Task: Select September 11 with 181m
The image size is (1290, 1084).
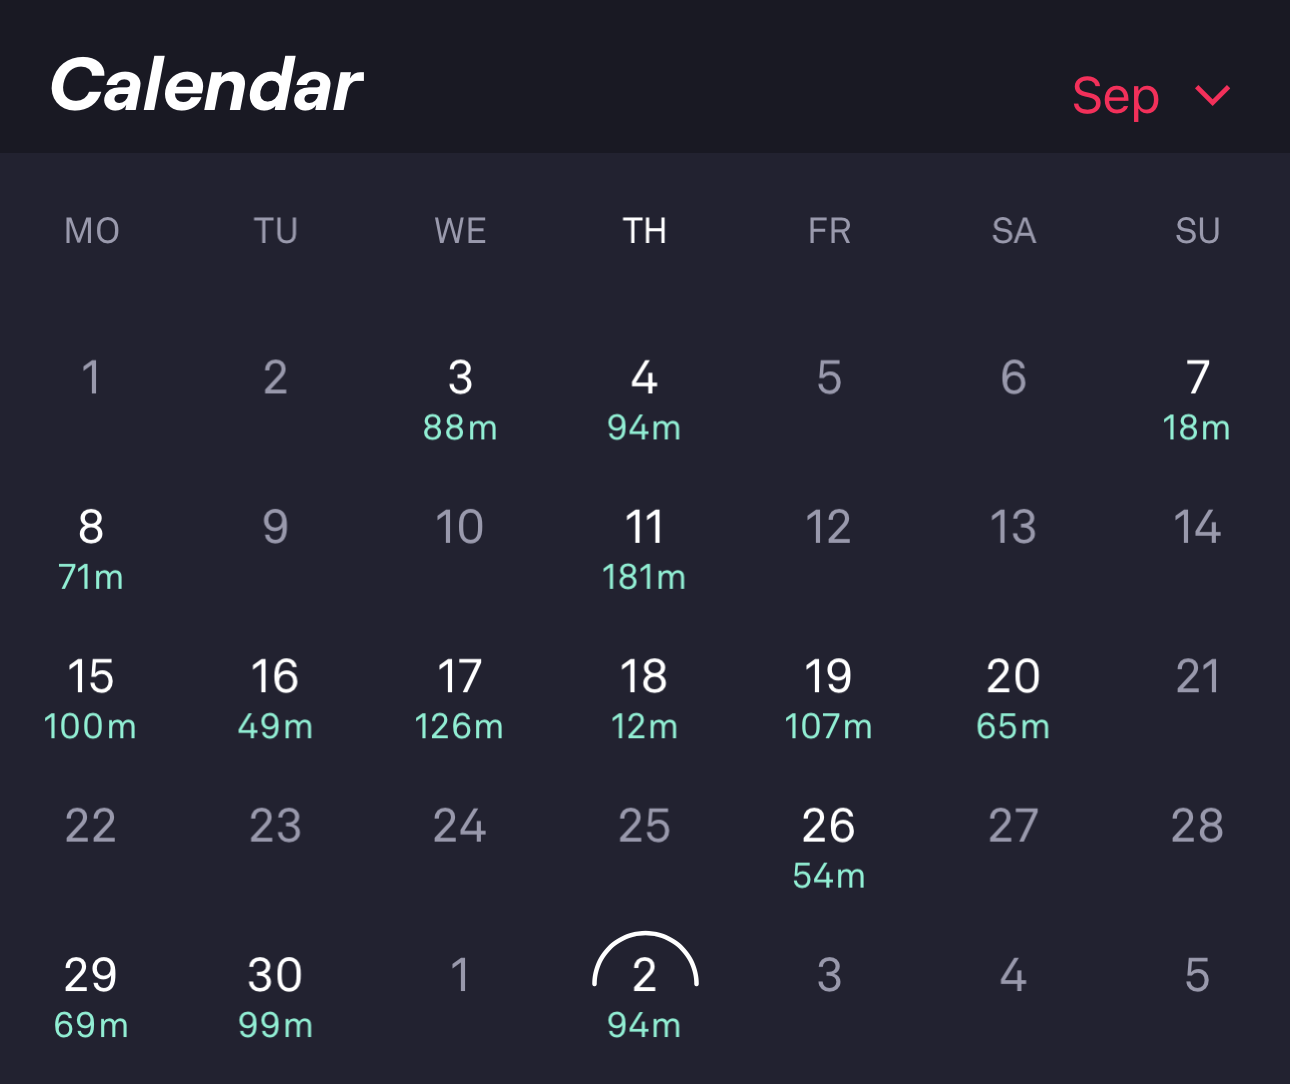Action: click(x=644, y=547)
